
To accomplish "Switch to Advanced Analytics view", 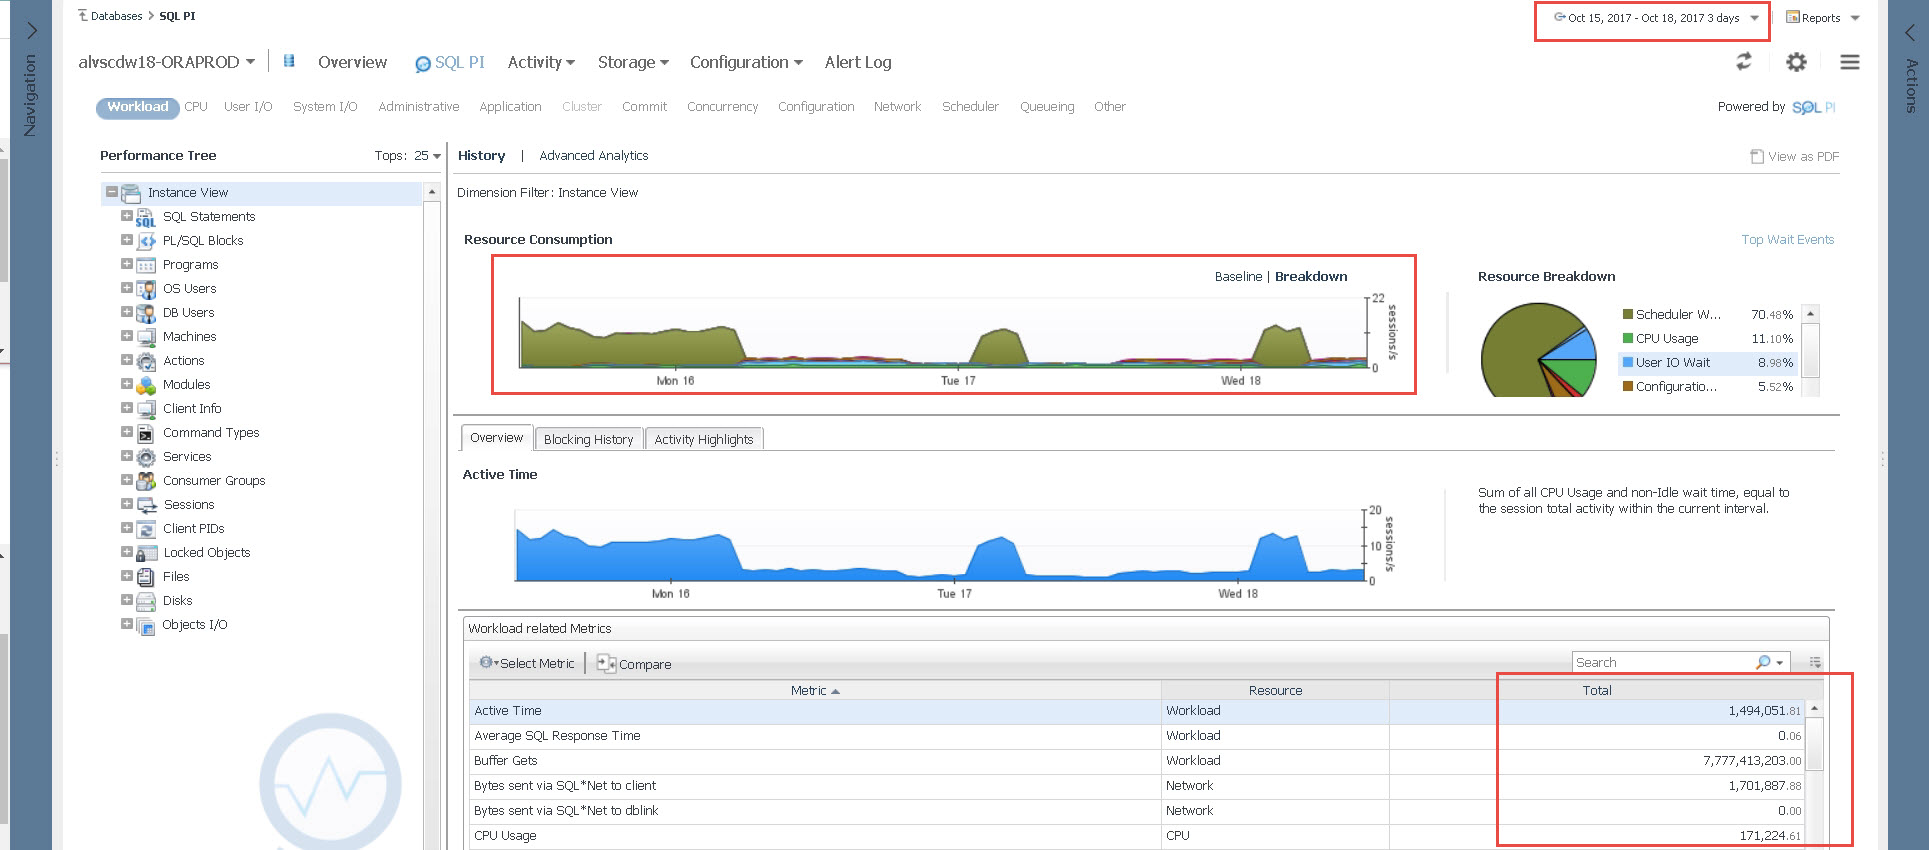I will point(593,156).
